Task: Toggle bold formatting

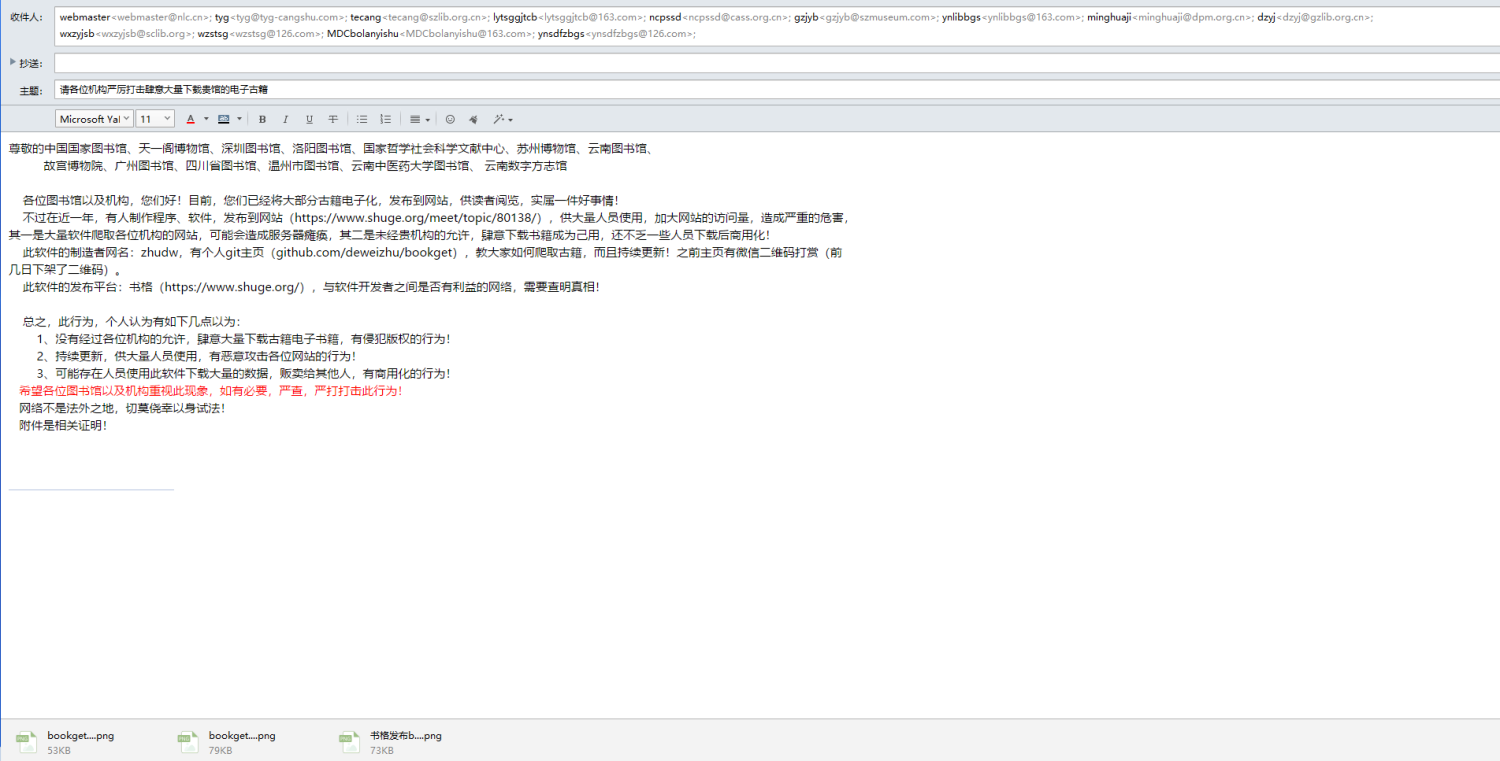Action: pos(262,119)
